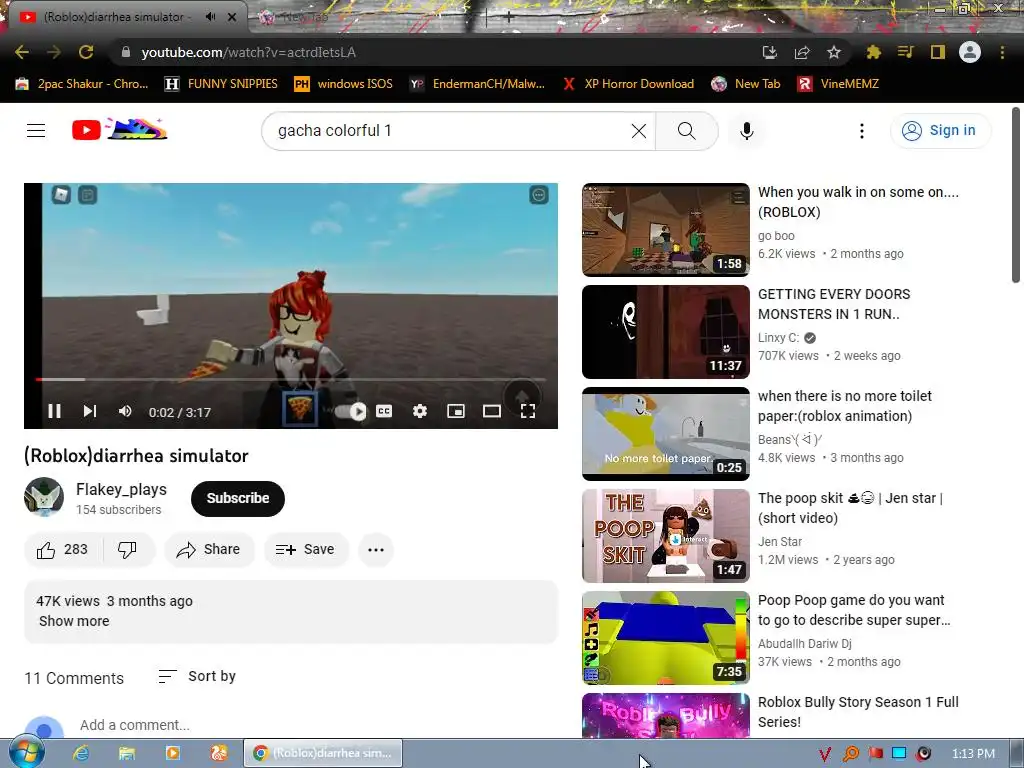Clear the search box text
1024x768 pixels.
pyautogui.click(x=639, y=131)
